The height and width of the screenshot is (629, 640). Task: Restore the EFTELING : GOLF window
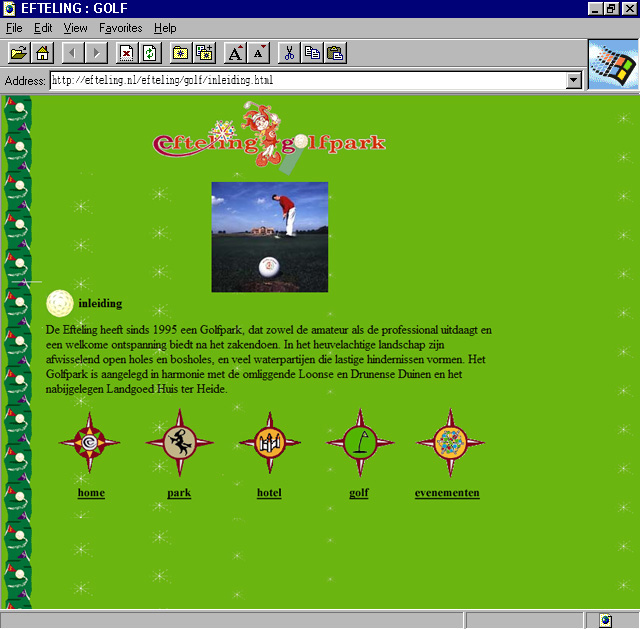611,9
